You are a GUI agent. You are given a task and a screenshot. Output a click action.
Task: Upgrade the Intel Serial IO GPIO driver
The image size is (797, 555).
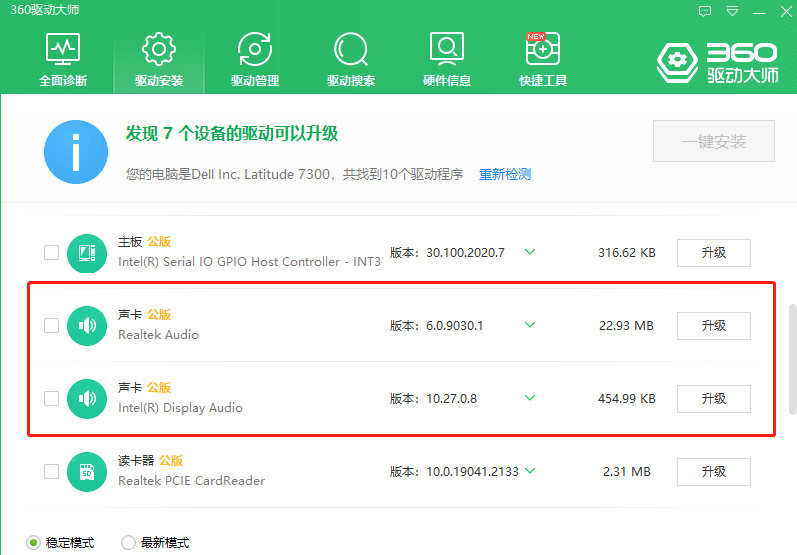click(714, 253)
